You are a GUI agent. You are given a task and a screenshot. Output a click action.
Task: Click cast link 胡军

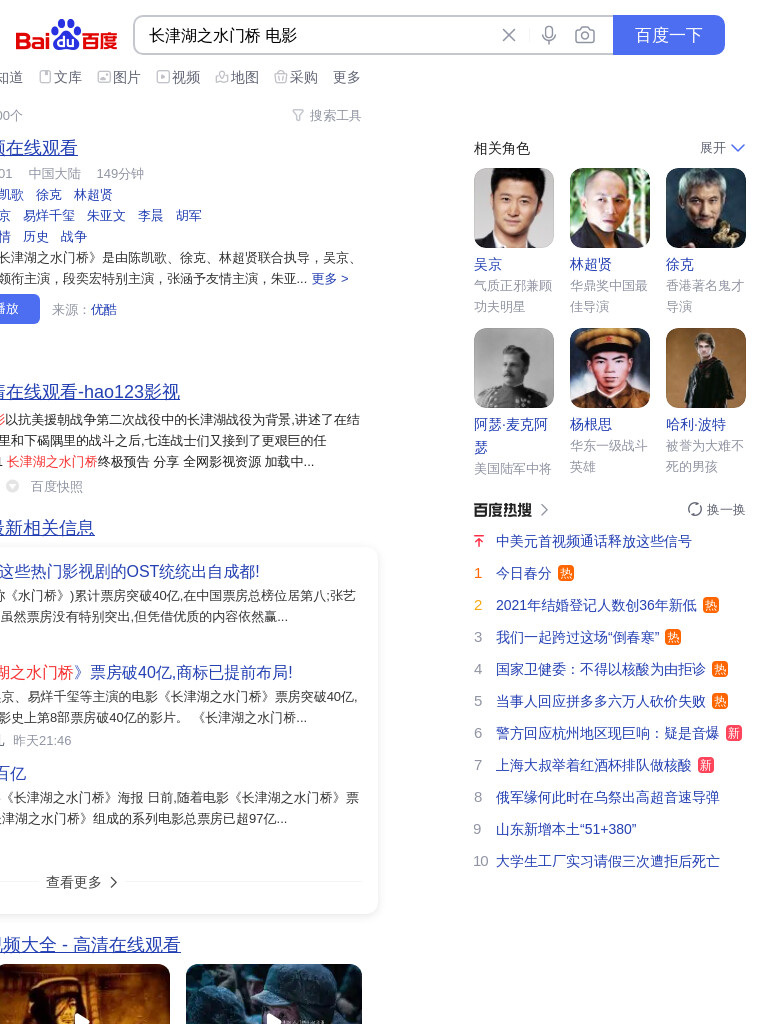point(189,216)
